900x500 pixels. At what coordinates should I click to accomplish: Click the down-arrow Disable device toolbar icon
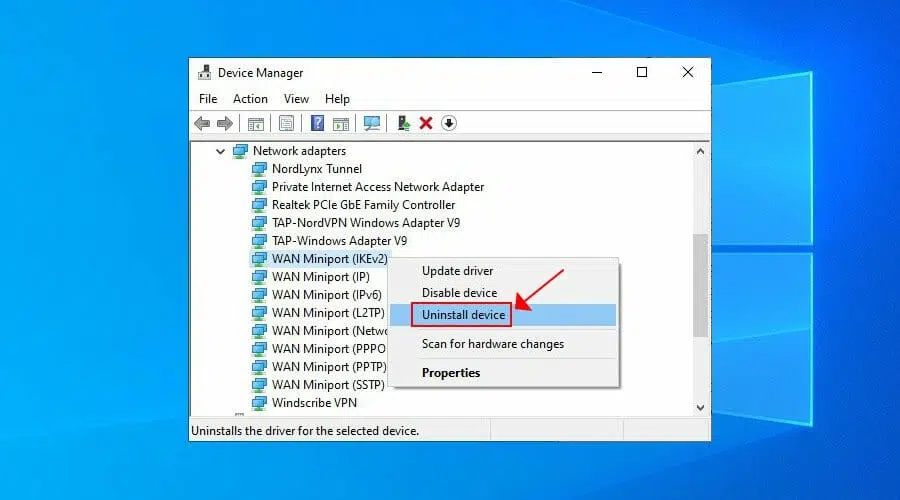(x=449, y=123)
